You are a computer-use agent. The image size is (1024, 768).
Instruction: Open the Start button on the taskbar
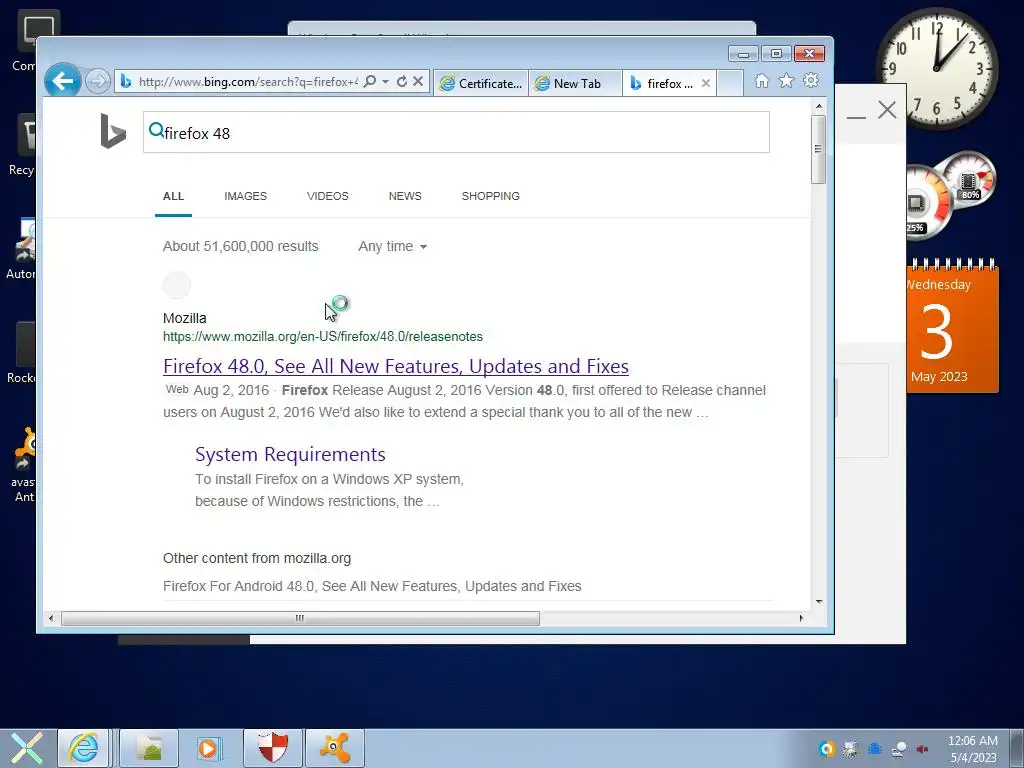[27, 748]
